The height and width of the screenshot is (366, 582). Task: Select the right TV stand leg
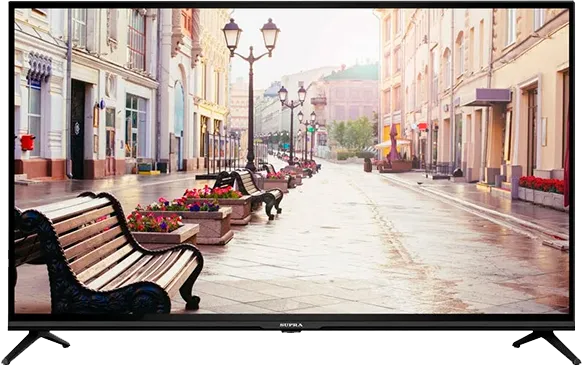pos(546,346)
